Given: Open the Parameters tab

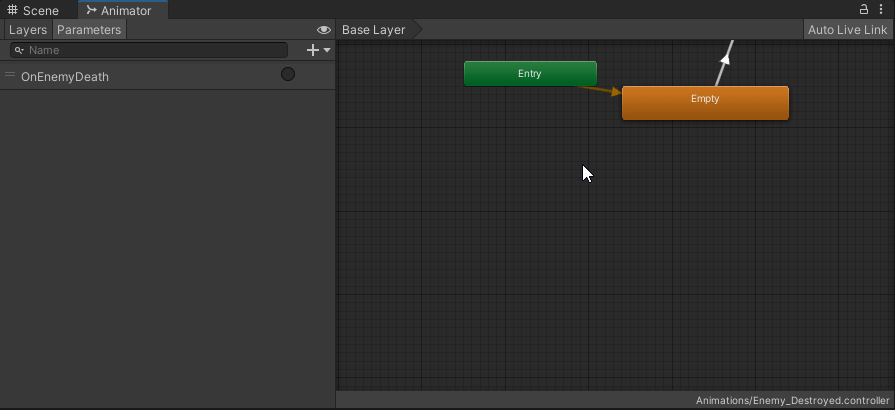Looking at the screenshot, I should click(x=89, y=30).
